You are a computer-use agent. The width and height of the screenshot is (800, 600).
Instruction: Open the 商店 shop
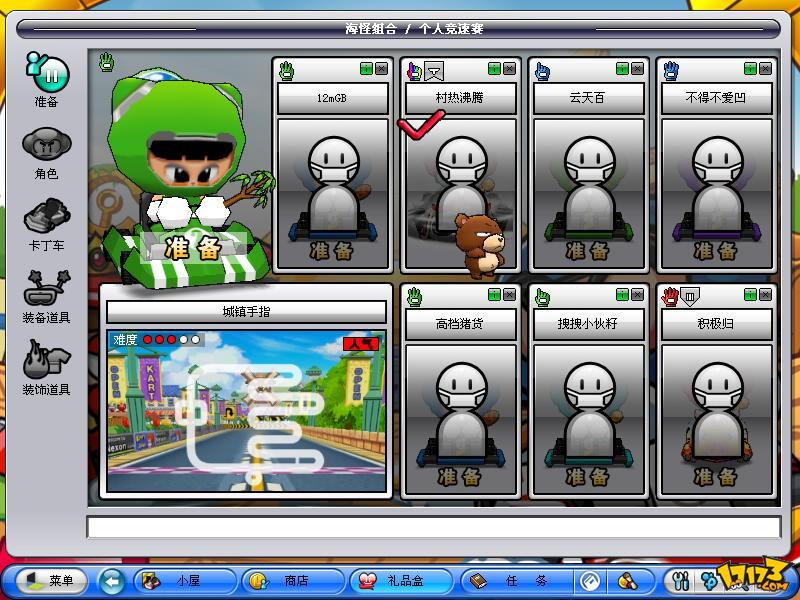point(293,581)
